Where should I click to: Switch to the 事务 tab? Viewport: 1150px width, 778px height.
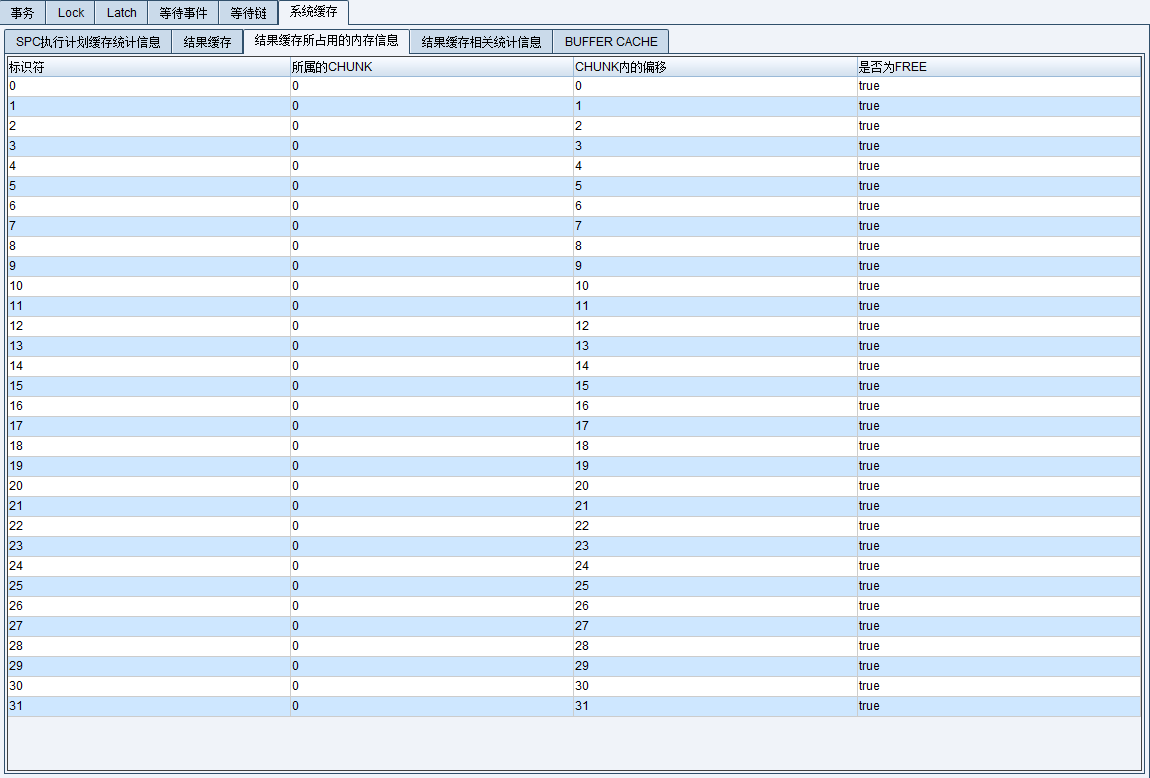click(x=23, y=13)
